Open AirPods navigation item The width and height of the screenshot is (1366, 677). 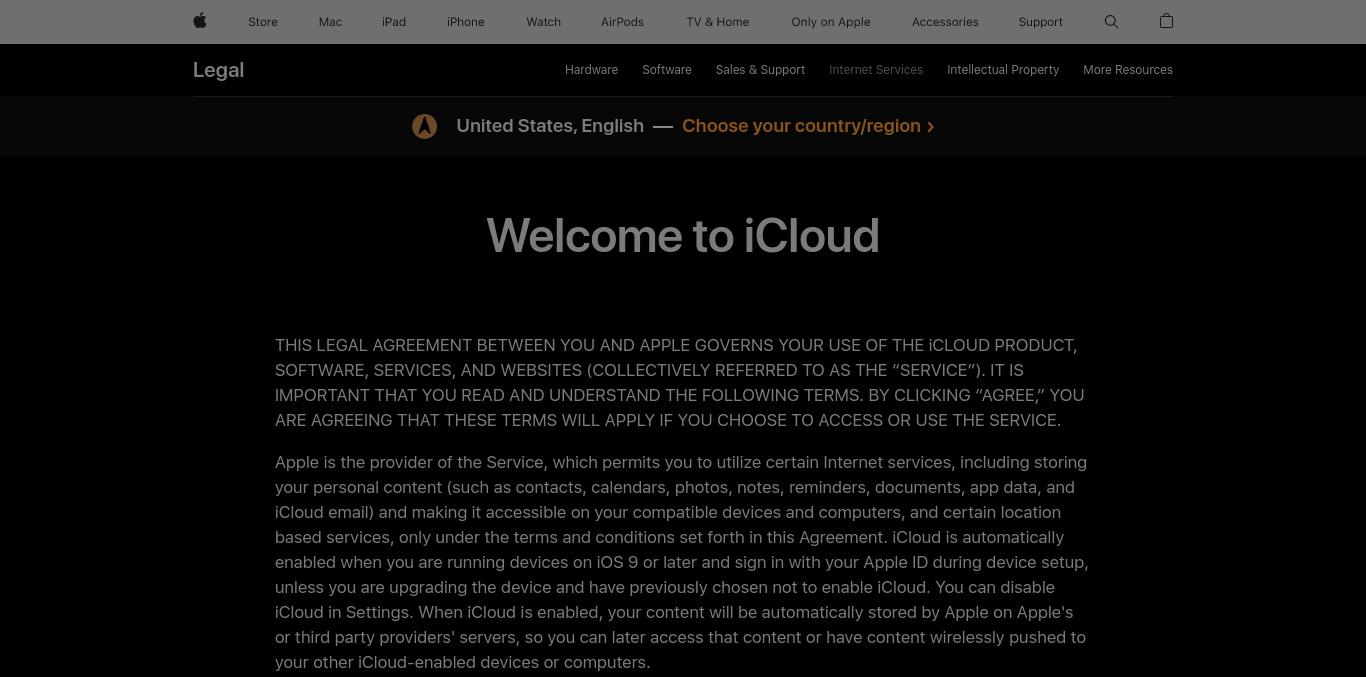tap(622, 22)
